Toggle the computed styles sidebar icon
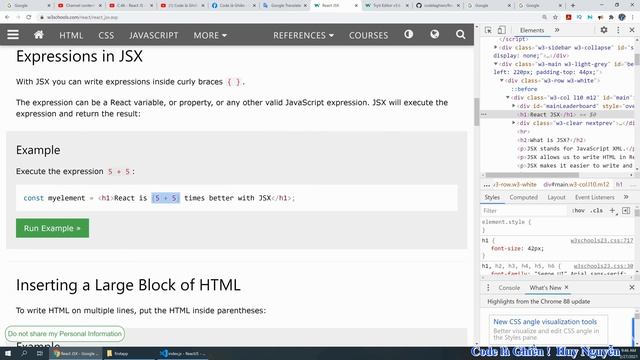640x360 pixels. [626, 211]
